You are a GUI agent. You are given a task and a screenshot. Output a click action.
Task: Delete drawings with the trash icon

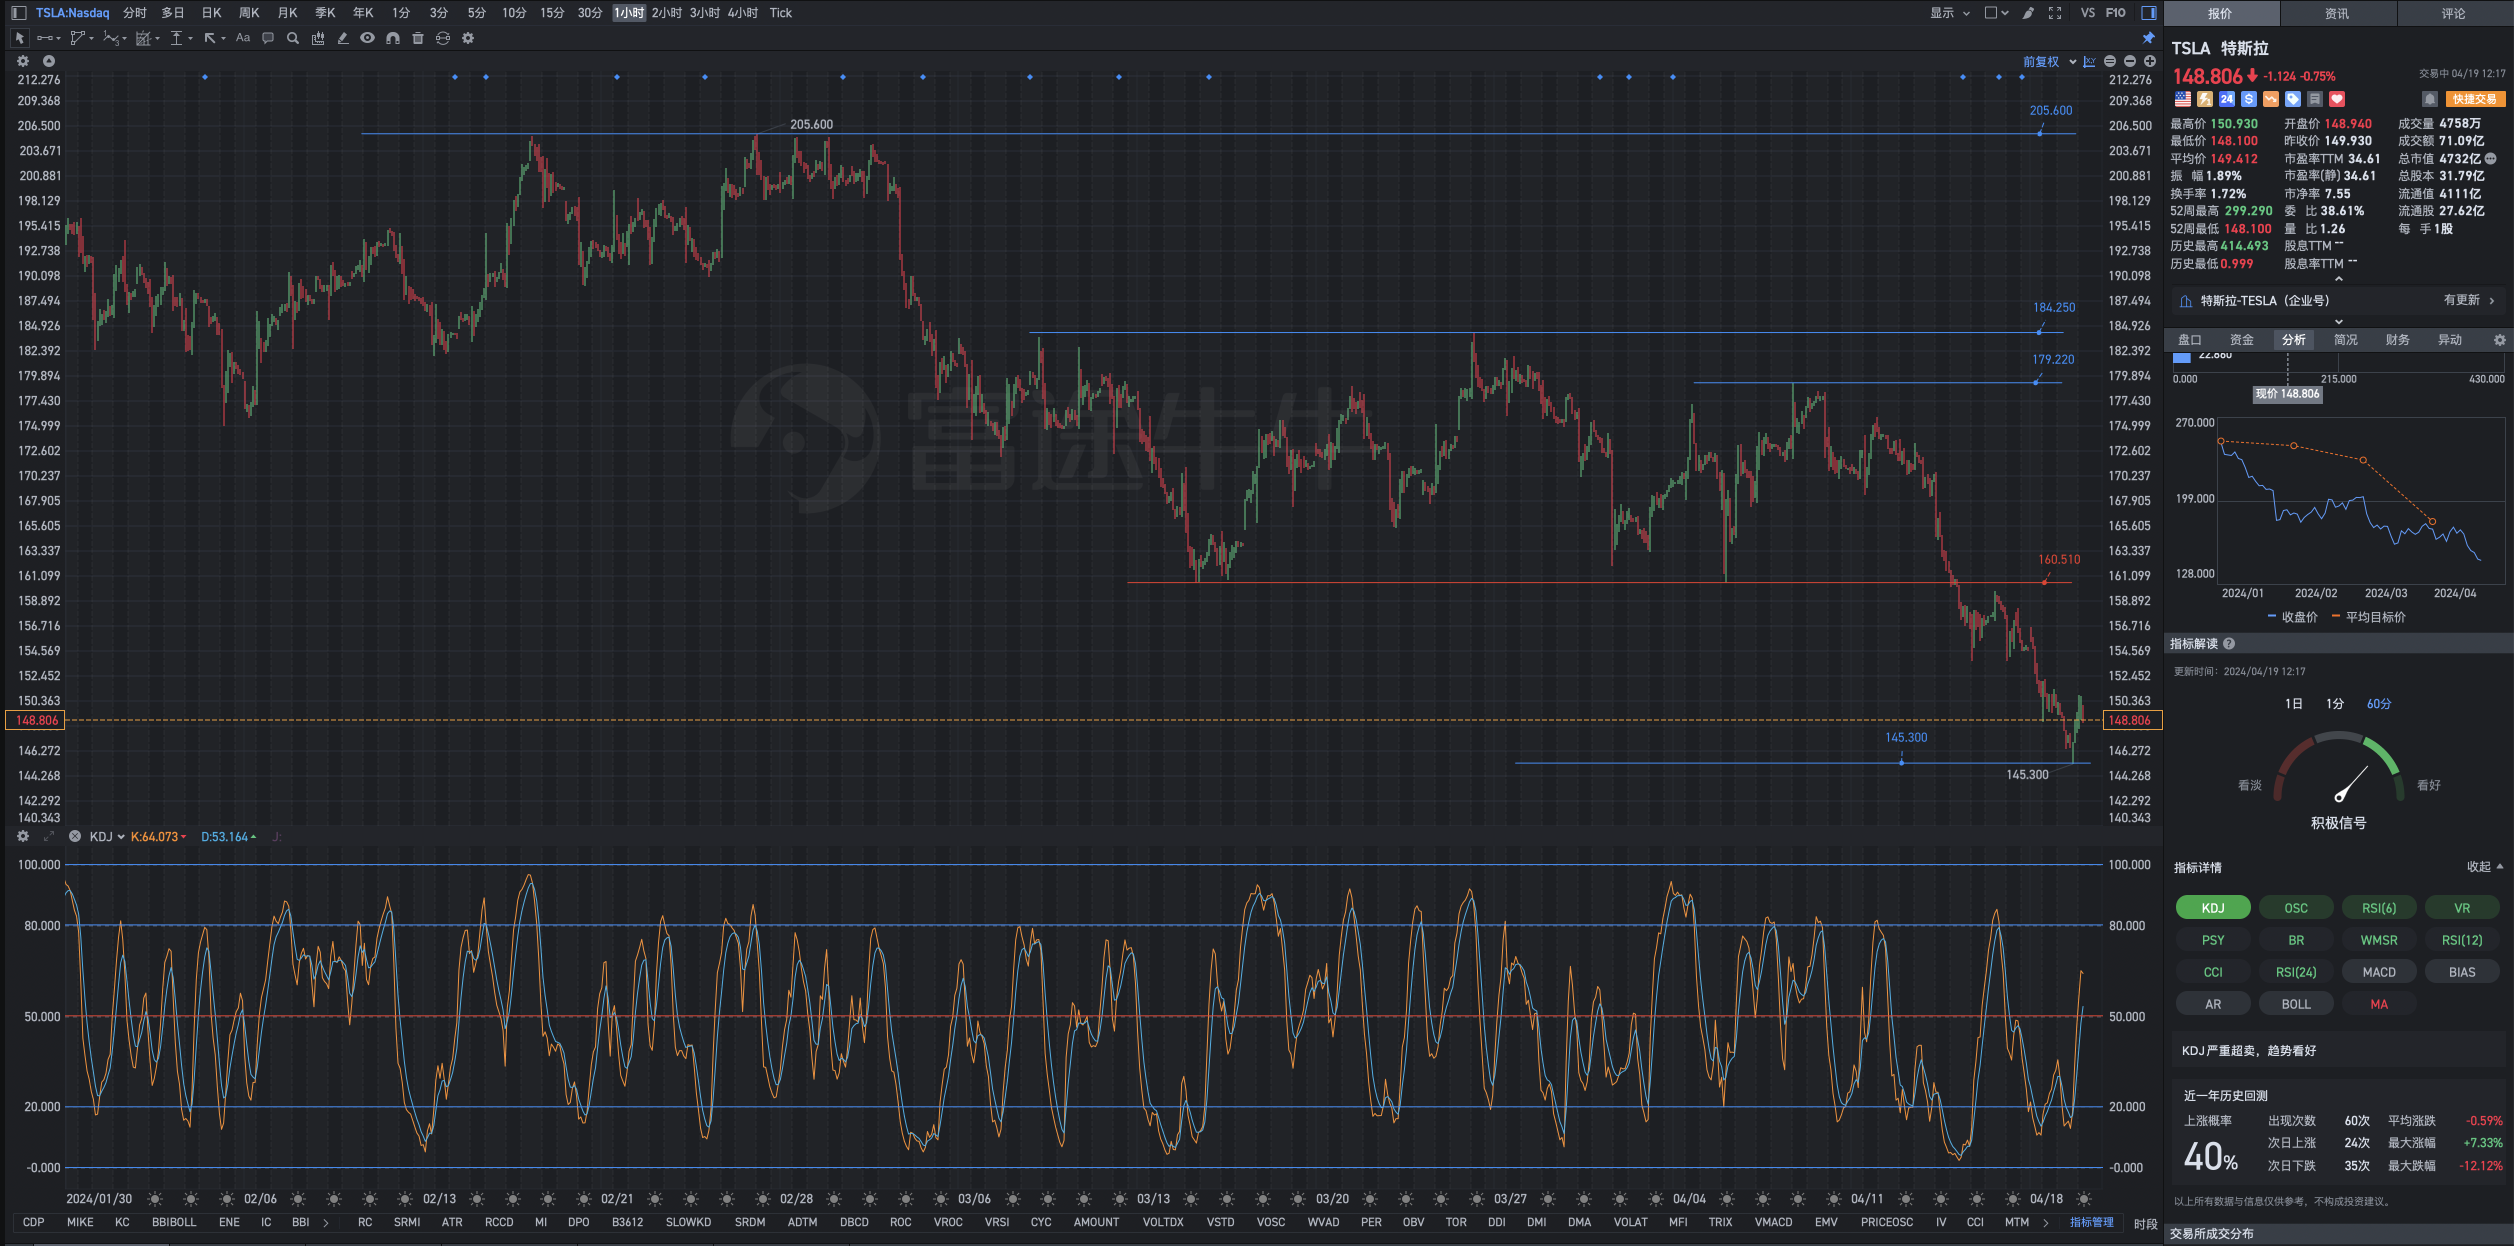point(418,38)
